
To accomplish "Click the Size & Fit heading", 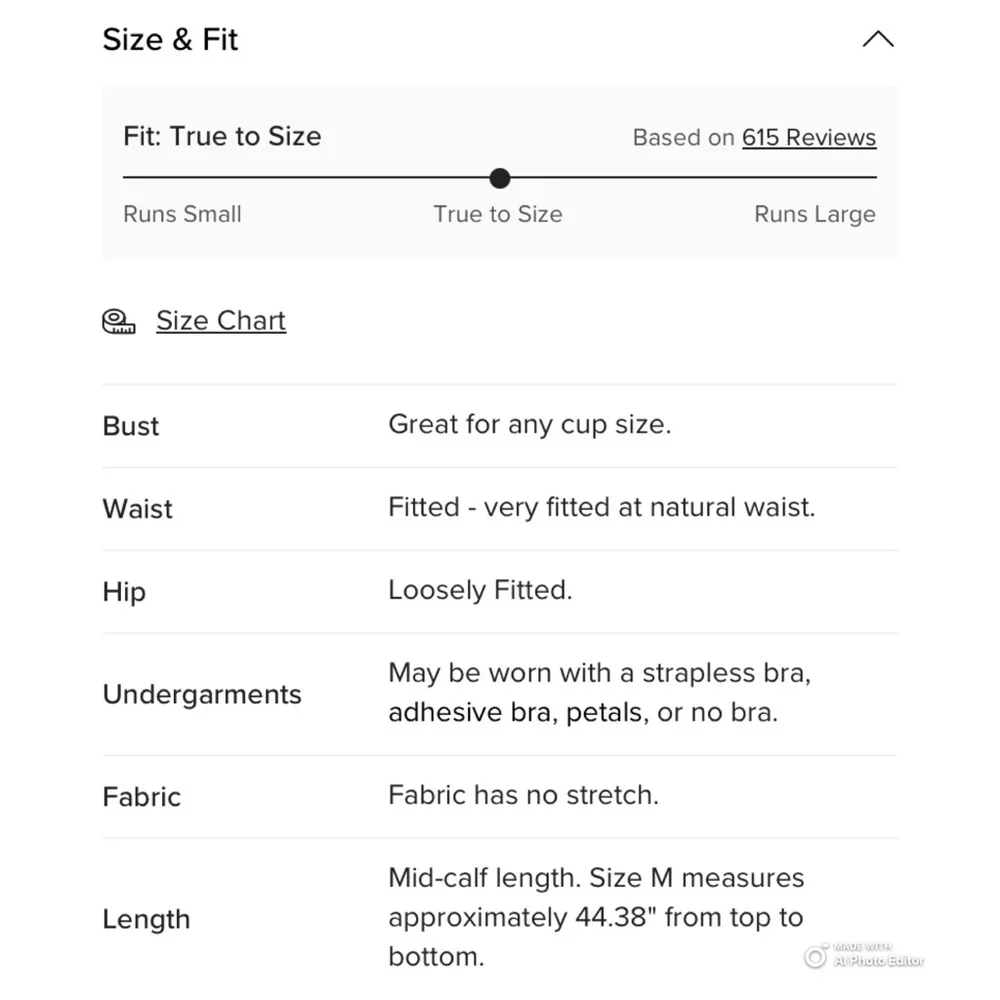I will click(x=170, y=40).
